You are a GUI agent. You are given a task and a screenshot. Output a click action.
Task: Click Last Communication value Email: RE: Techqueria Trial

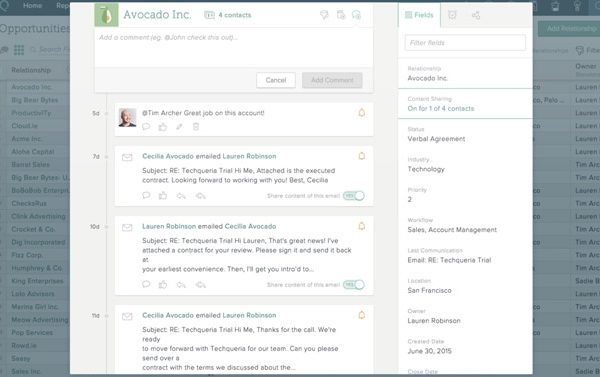(x=449, y=260)
